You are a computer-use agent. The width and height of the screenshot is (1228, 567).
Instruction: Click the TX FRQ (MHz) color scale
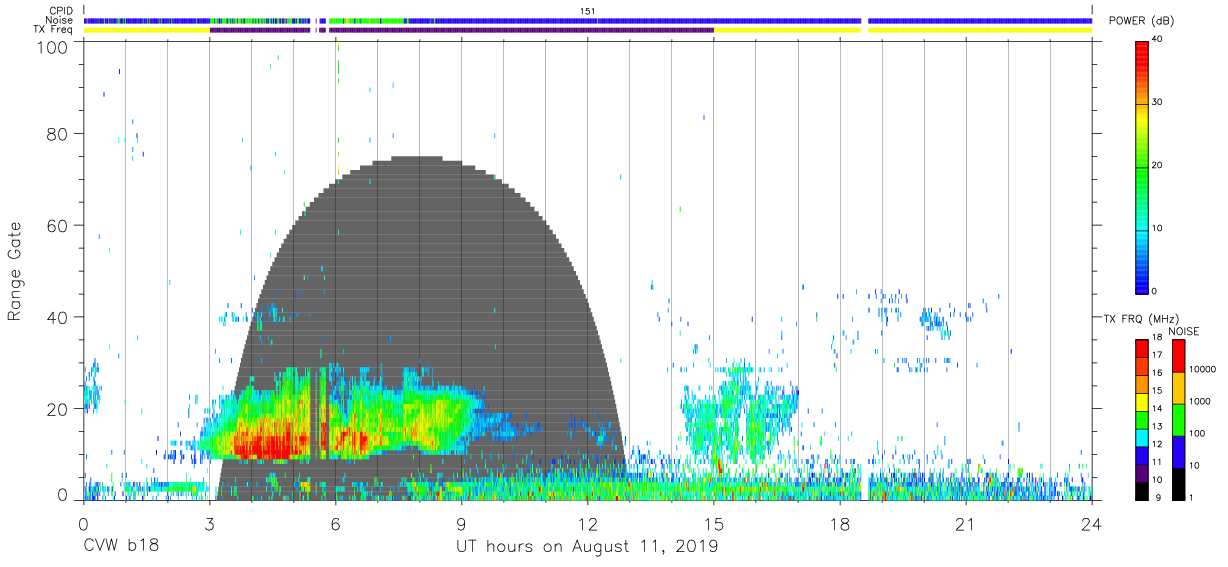(1142, 420)
